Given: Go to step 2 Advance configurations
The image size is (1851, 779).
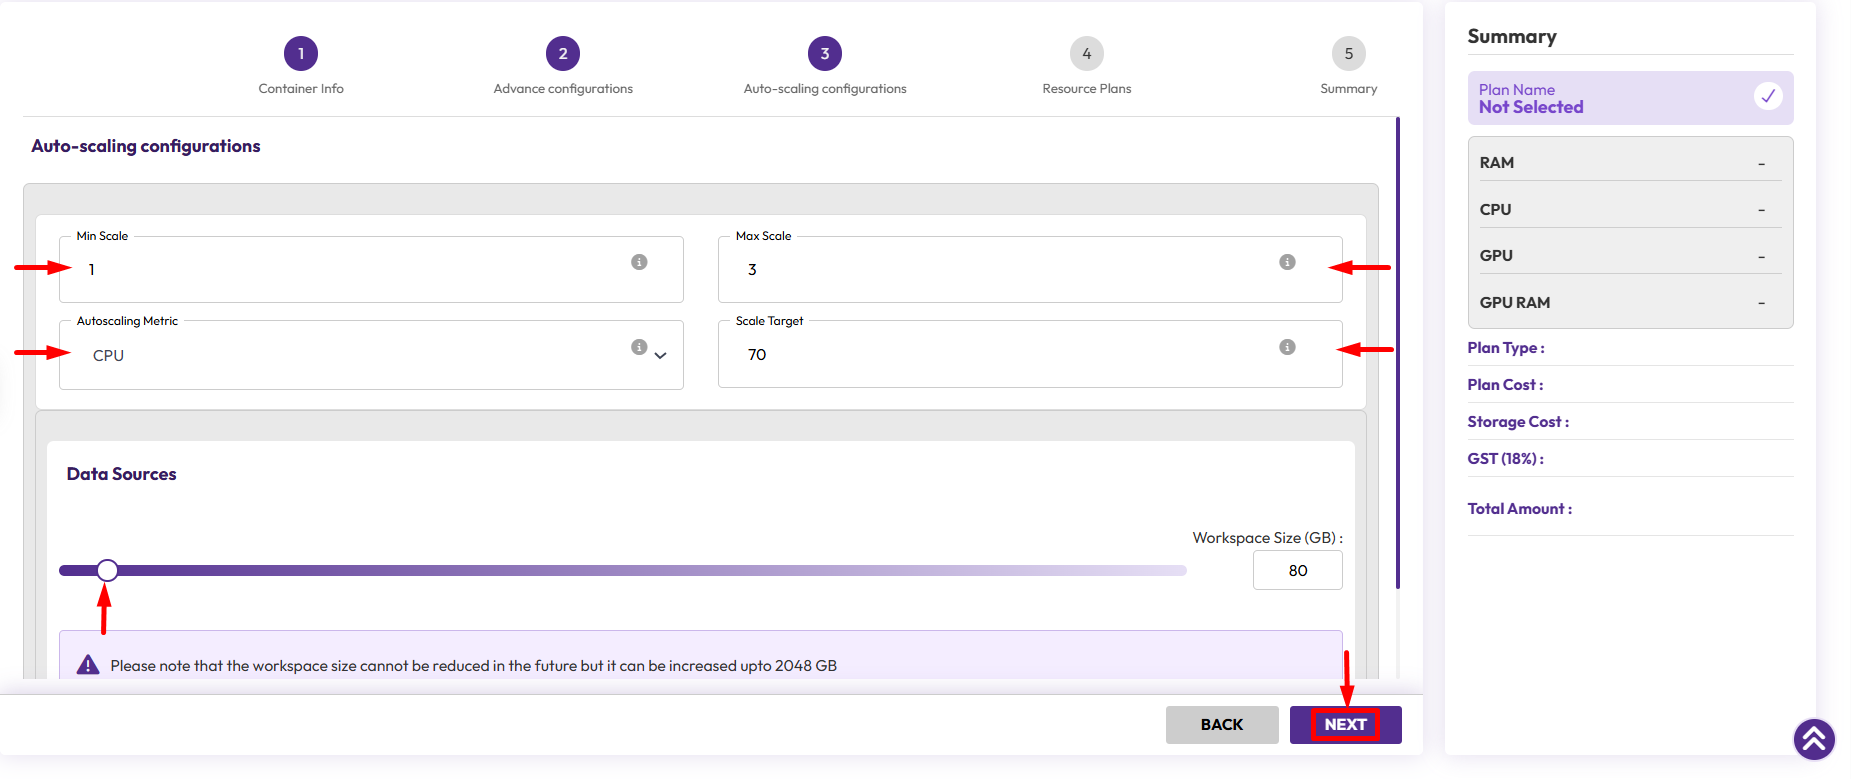Looking at the screenshot, I should (563, 54).
